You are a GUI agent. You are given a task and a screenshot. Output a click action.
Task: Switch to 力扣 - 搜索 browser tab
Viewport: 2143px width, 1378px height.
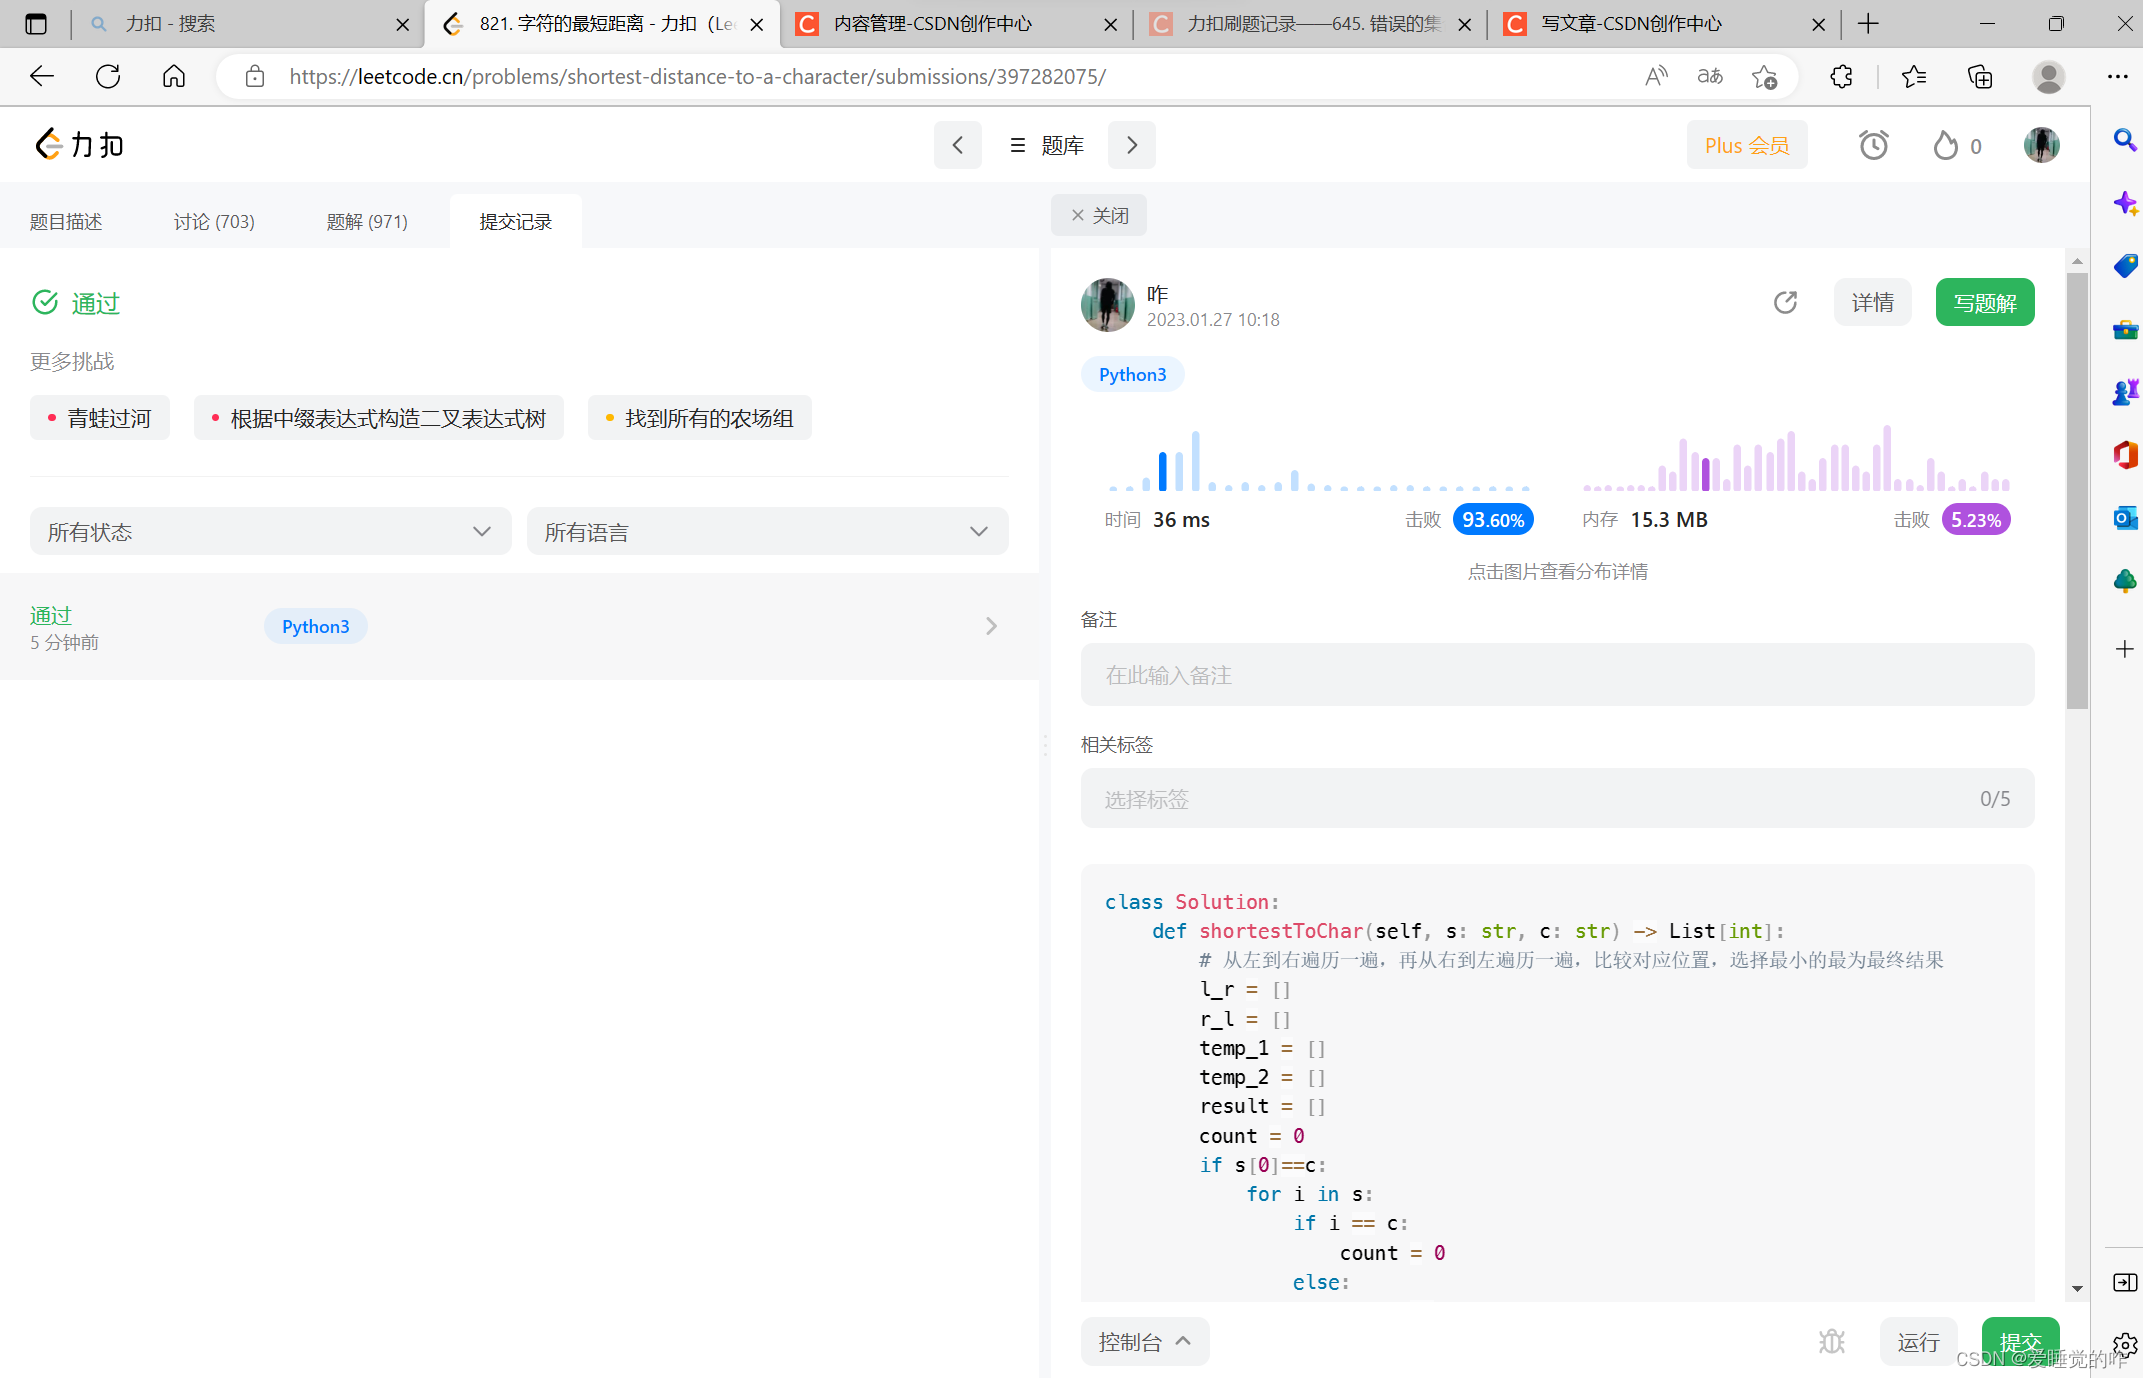(x=249, y=24)
